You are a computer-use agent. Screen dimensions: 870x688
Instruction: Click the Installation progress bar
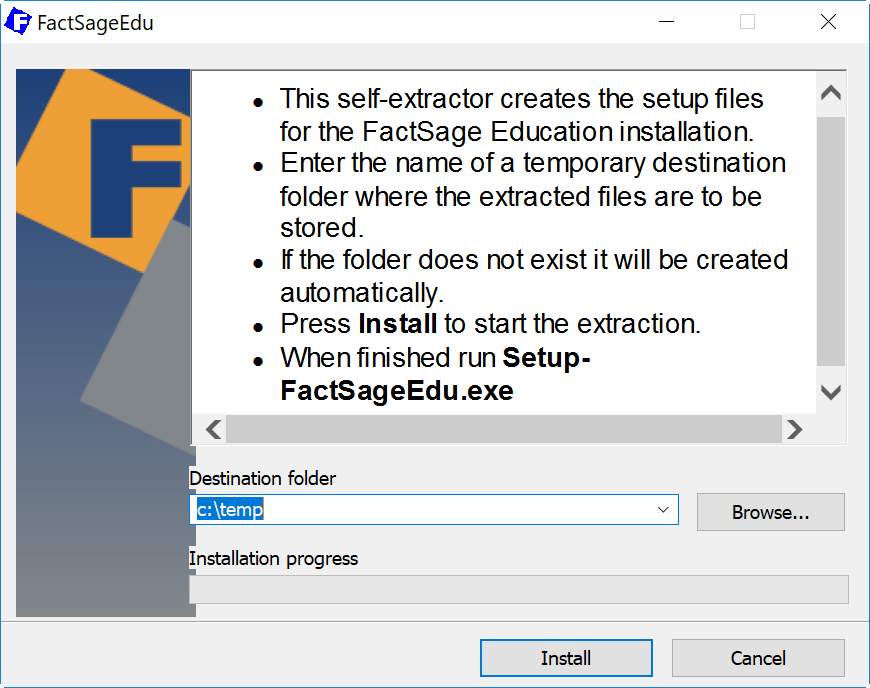click(519, 589)
